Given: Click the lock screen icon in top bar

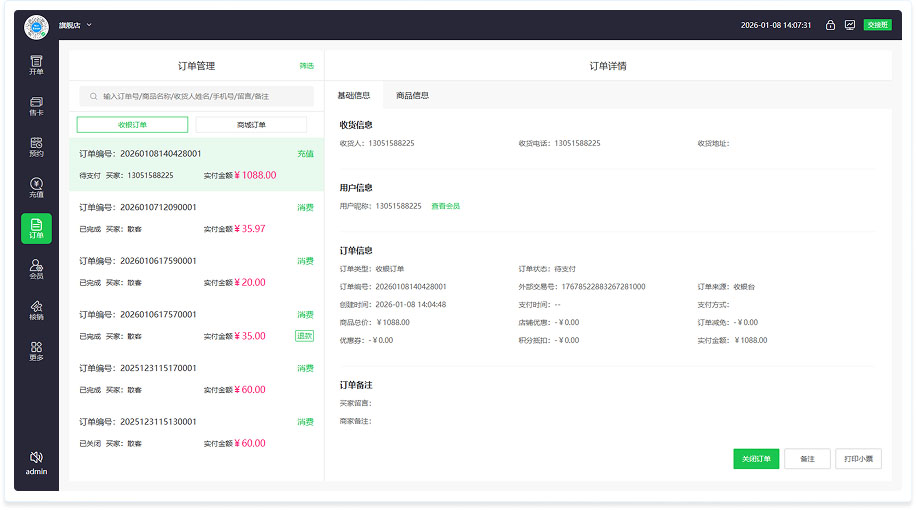Looking at the screenshot, I should pyautogui.click(x=830, y=25).
